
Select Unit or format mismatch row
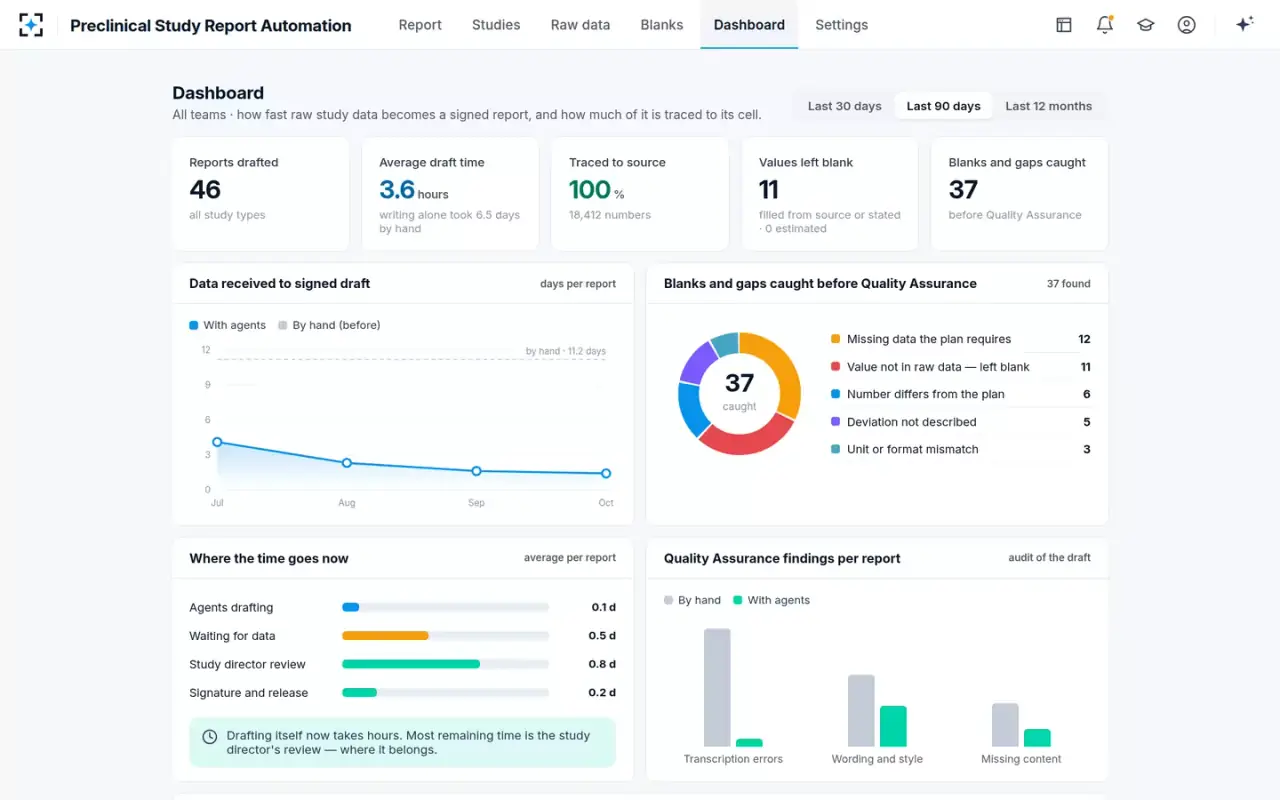960,449
